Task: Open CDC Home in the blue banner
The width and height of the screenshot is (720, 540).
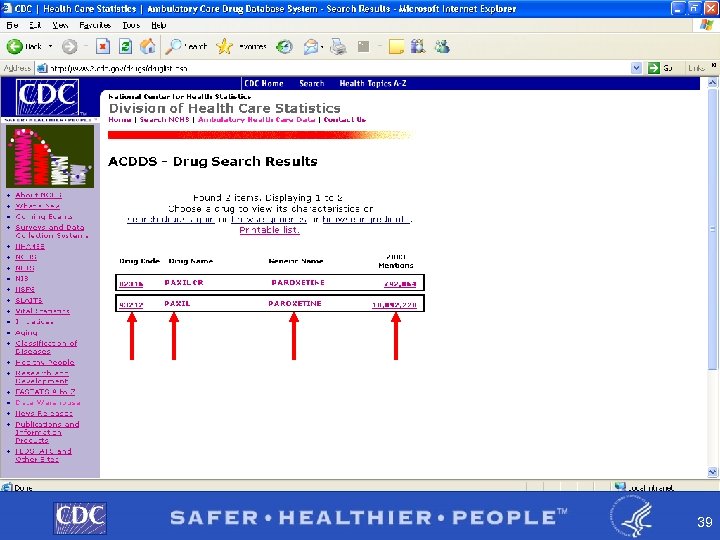Action: click(264, 83)
